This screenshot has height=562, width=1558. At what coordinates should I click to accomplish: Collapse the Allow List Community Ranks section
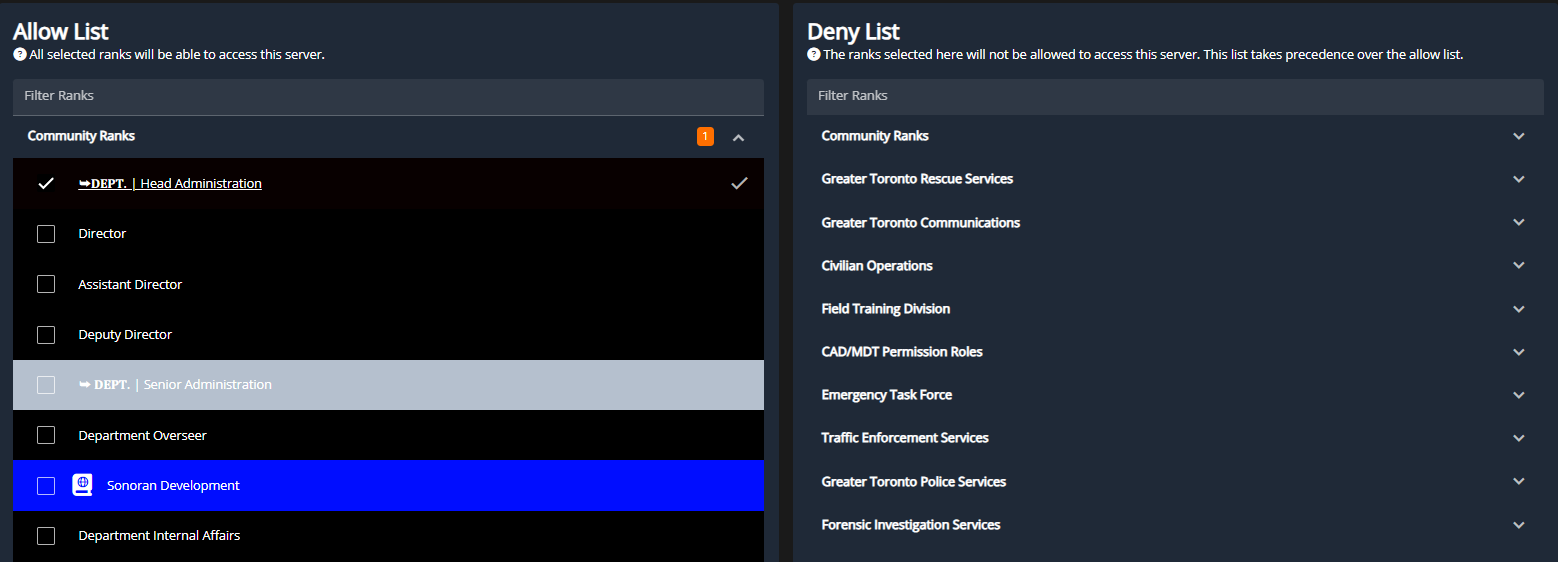[x=738, y=137]
